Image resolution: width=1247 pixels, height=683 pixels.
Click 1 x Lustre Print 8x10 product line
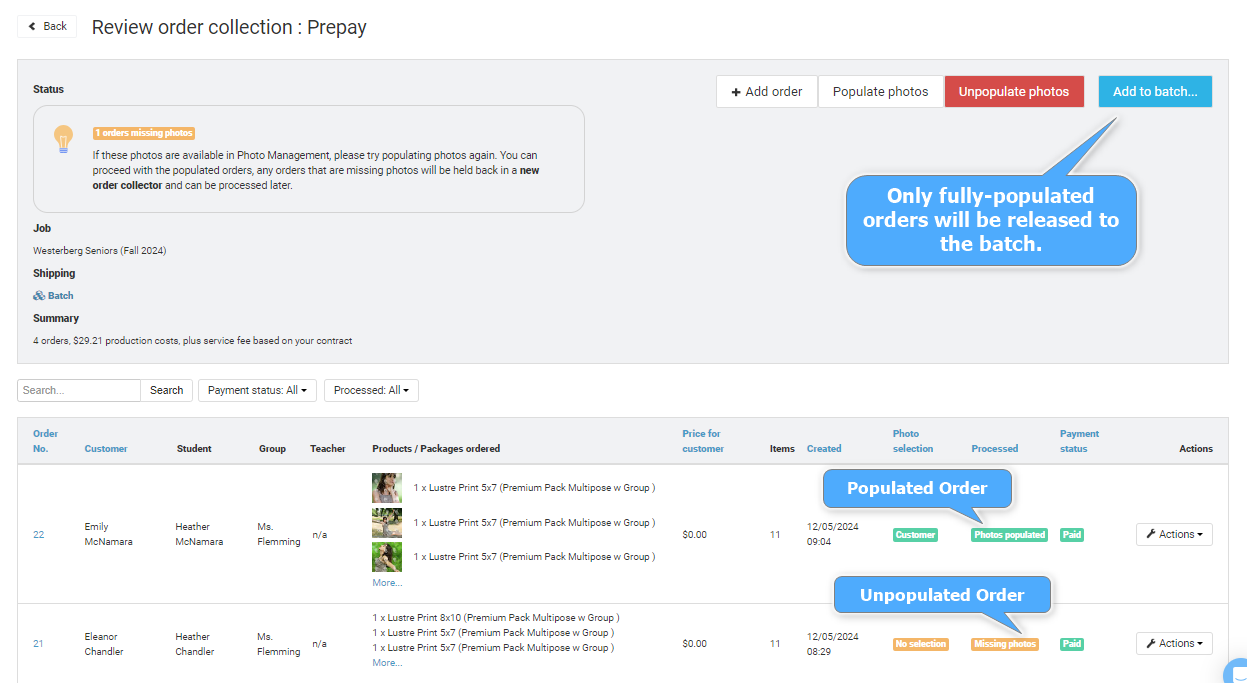[496, 618]
